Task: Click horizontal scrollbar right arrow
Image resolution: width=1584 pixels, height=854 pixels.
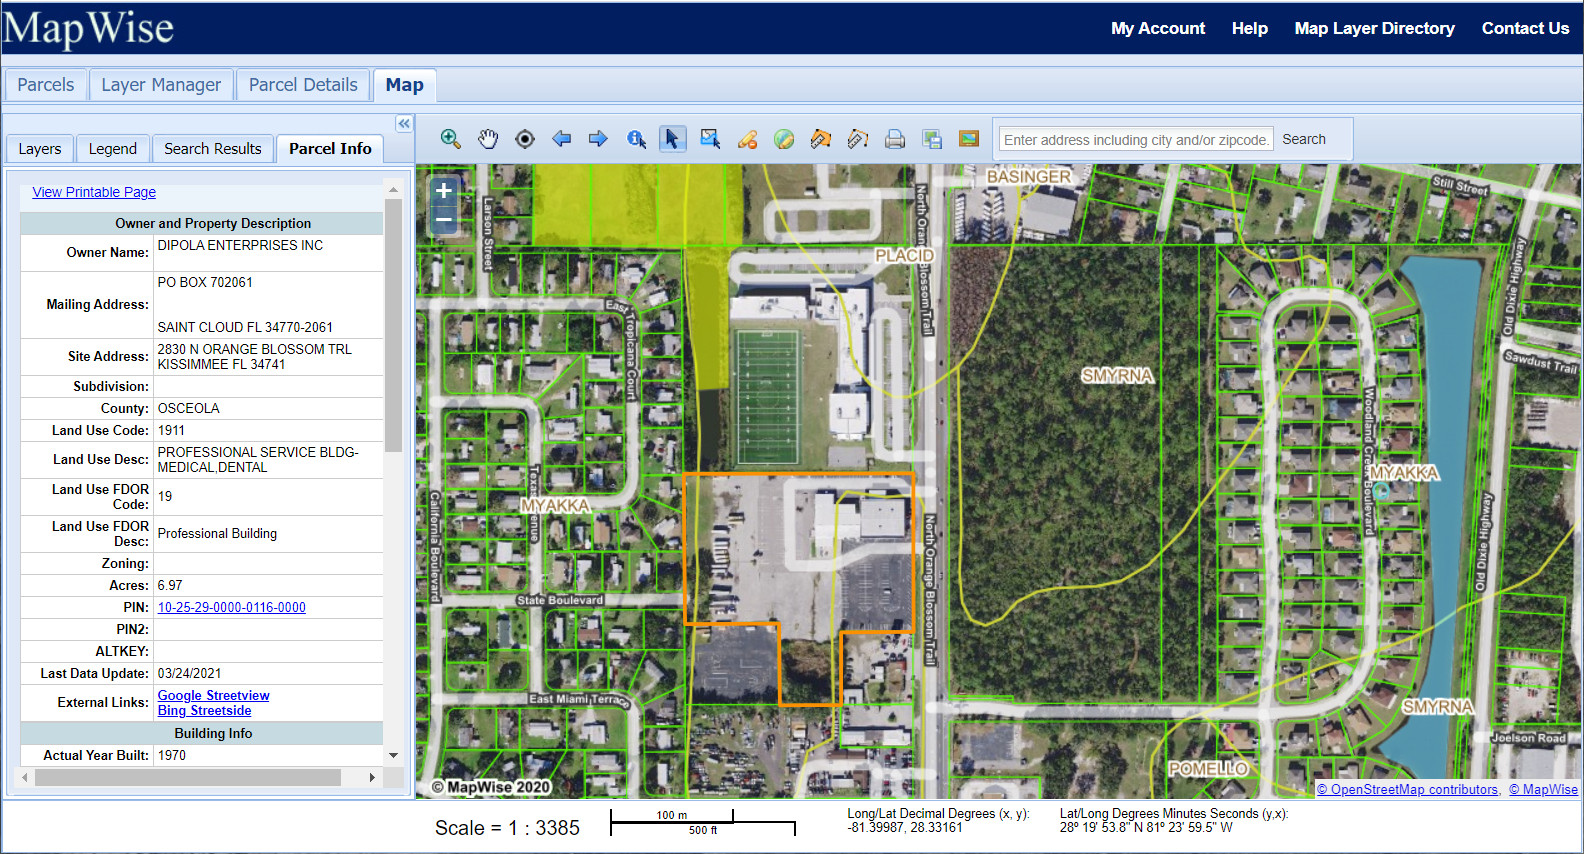Action: [x=372, y=777]
